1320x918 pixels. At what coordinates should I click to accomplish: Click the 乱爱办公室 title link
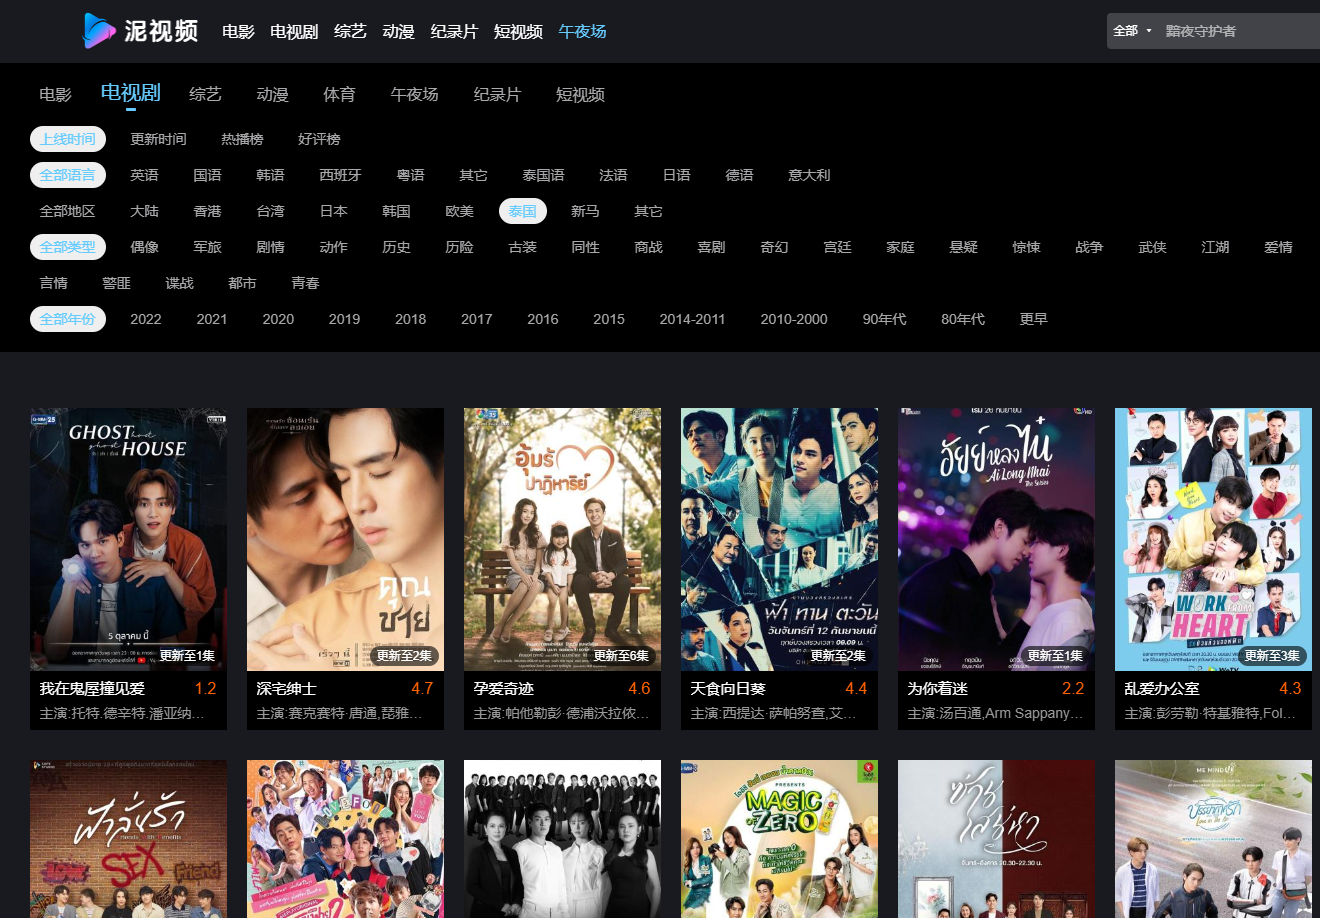pos(1161,688)
